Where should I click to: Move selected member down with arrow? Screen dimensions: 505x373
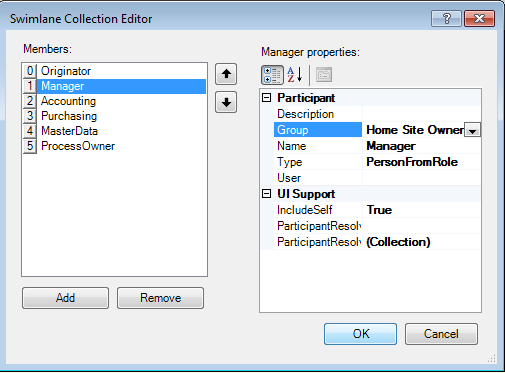click(x=226, y=102)
